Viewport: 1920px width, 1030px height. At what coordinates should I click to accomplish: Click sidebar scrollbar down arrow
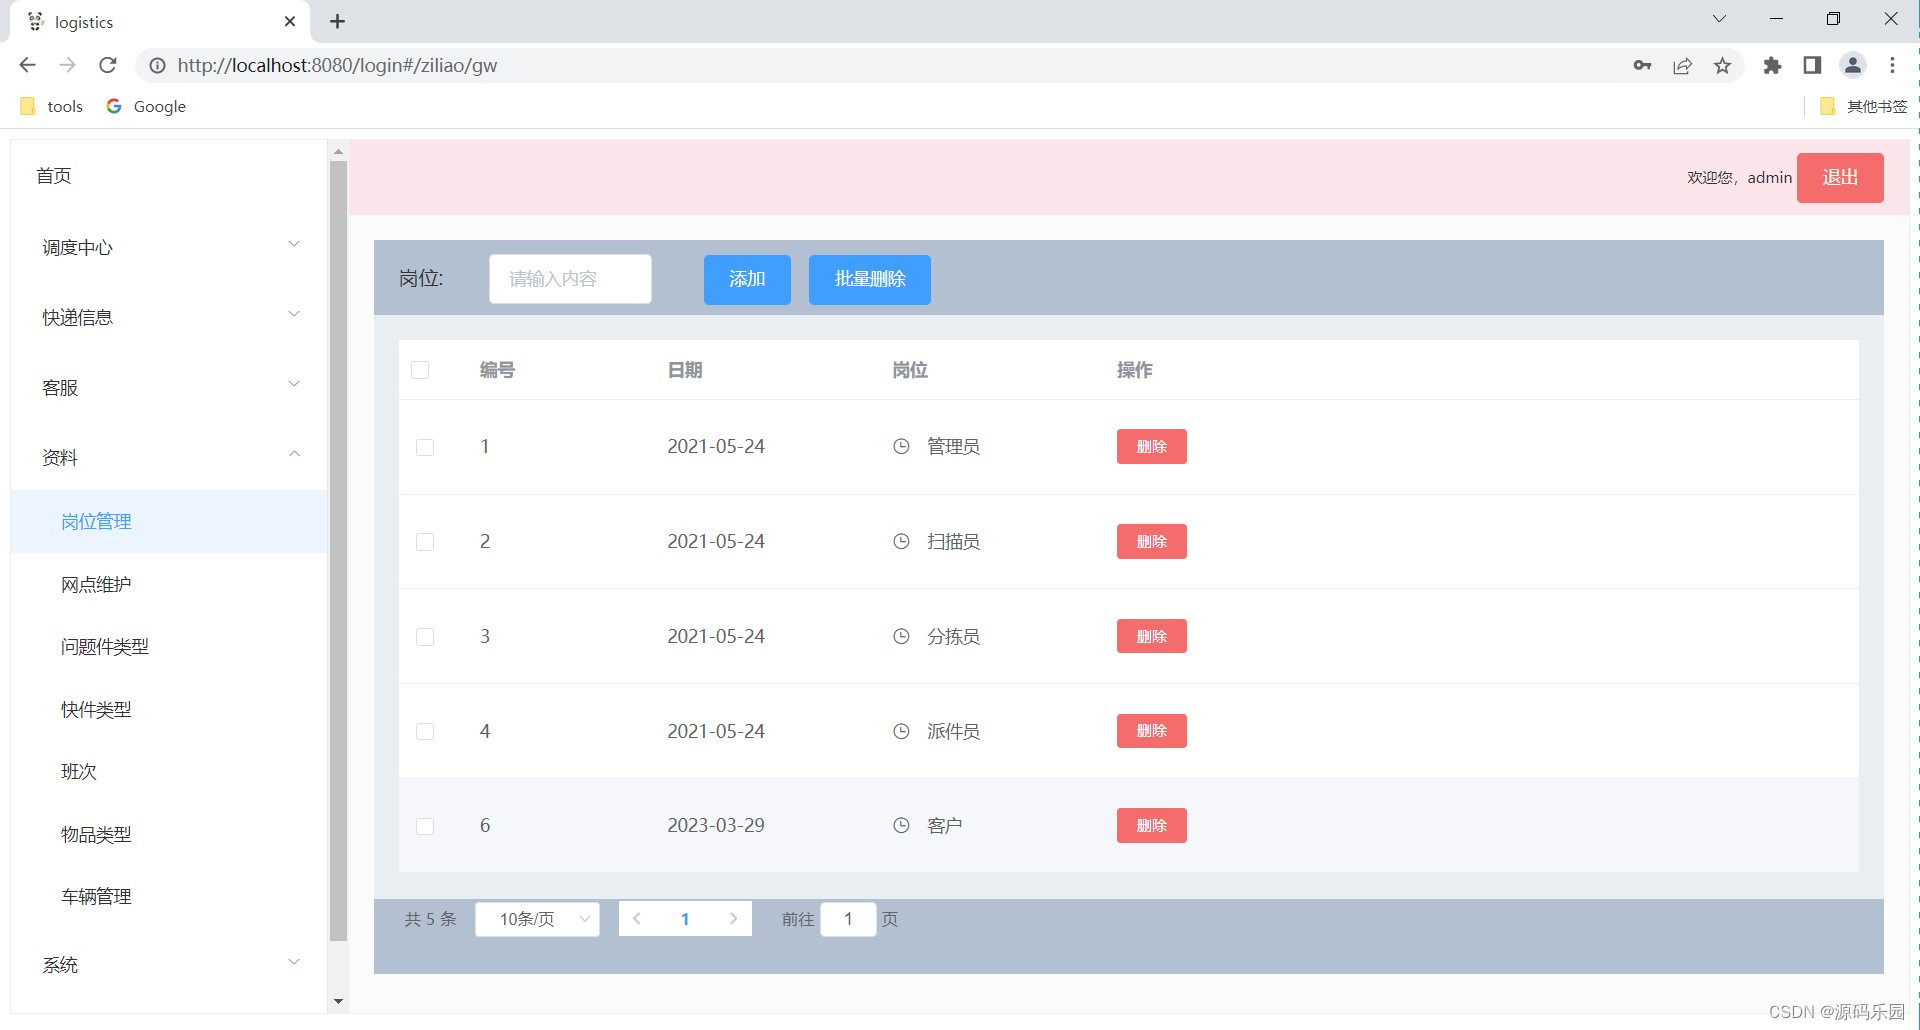click(338, 1001)
